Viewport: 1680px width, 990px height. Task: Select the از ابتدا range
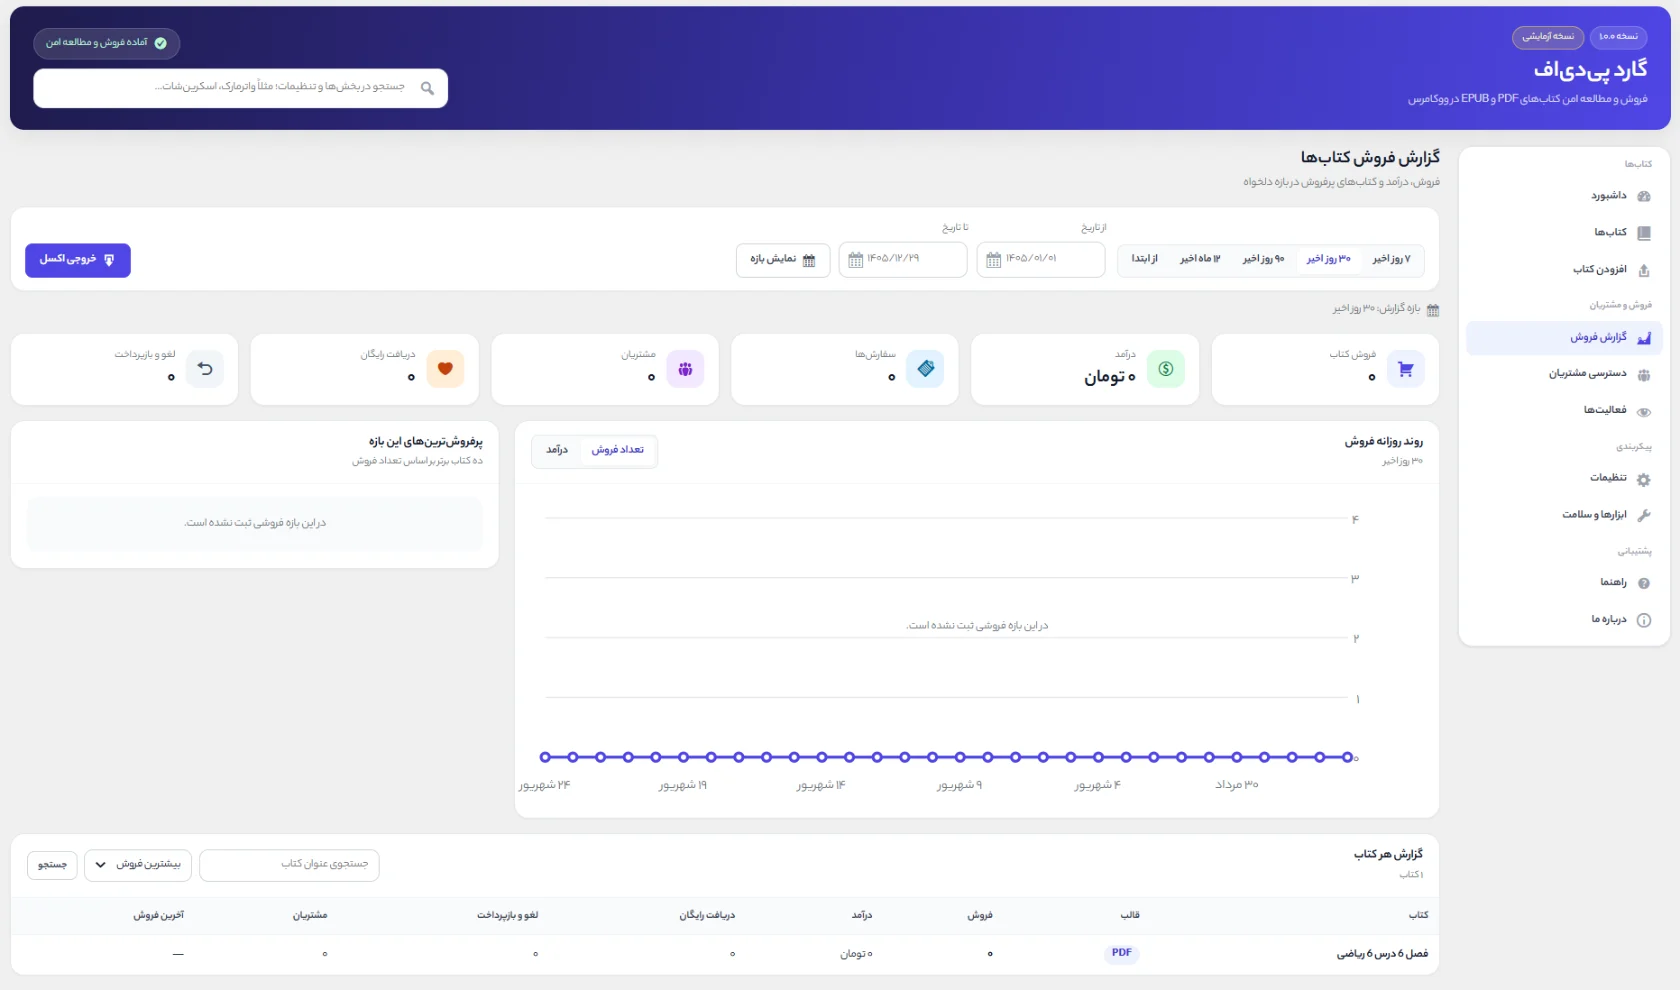click(x=1144, y=259)
